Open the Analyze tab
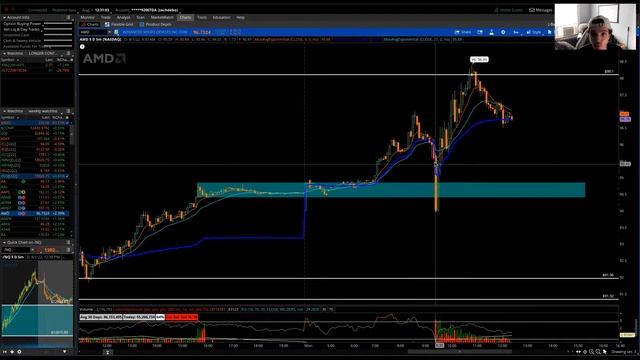Screen dimensions: 640x360 click(x=123, y=18)
